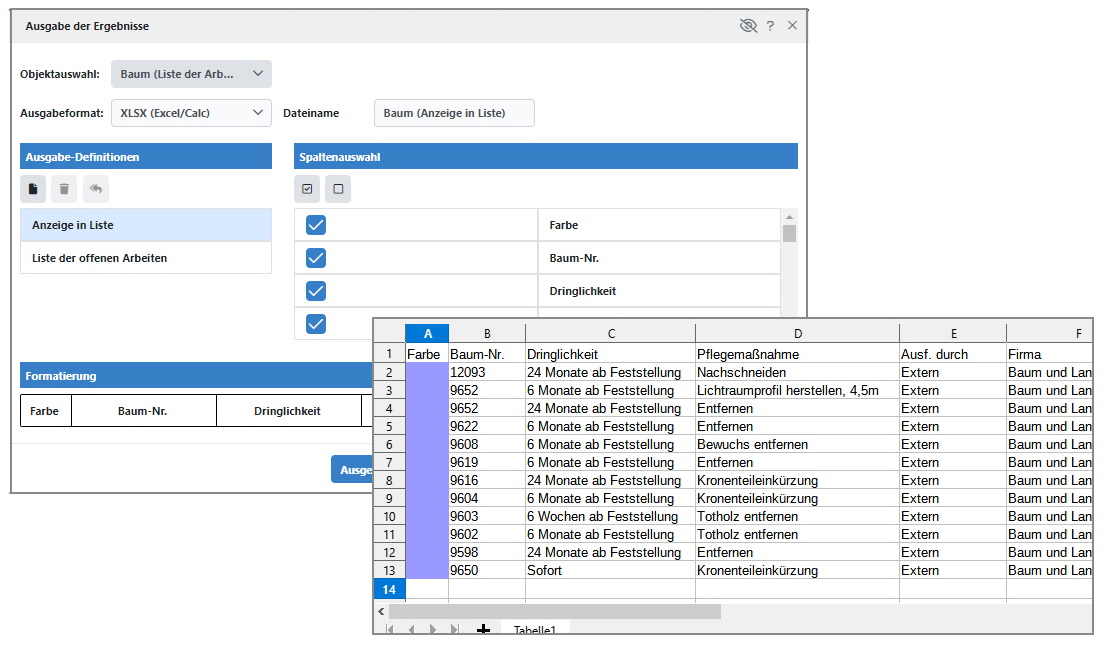
Task: Add a new sheet with the plus icon
Action: pos(483,629)
